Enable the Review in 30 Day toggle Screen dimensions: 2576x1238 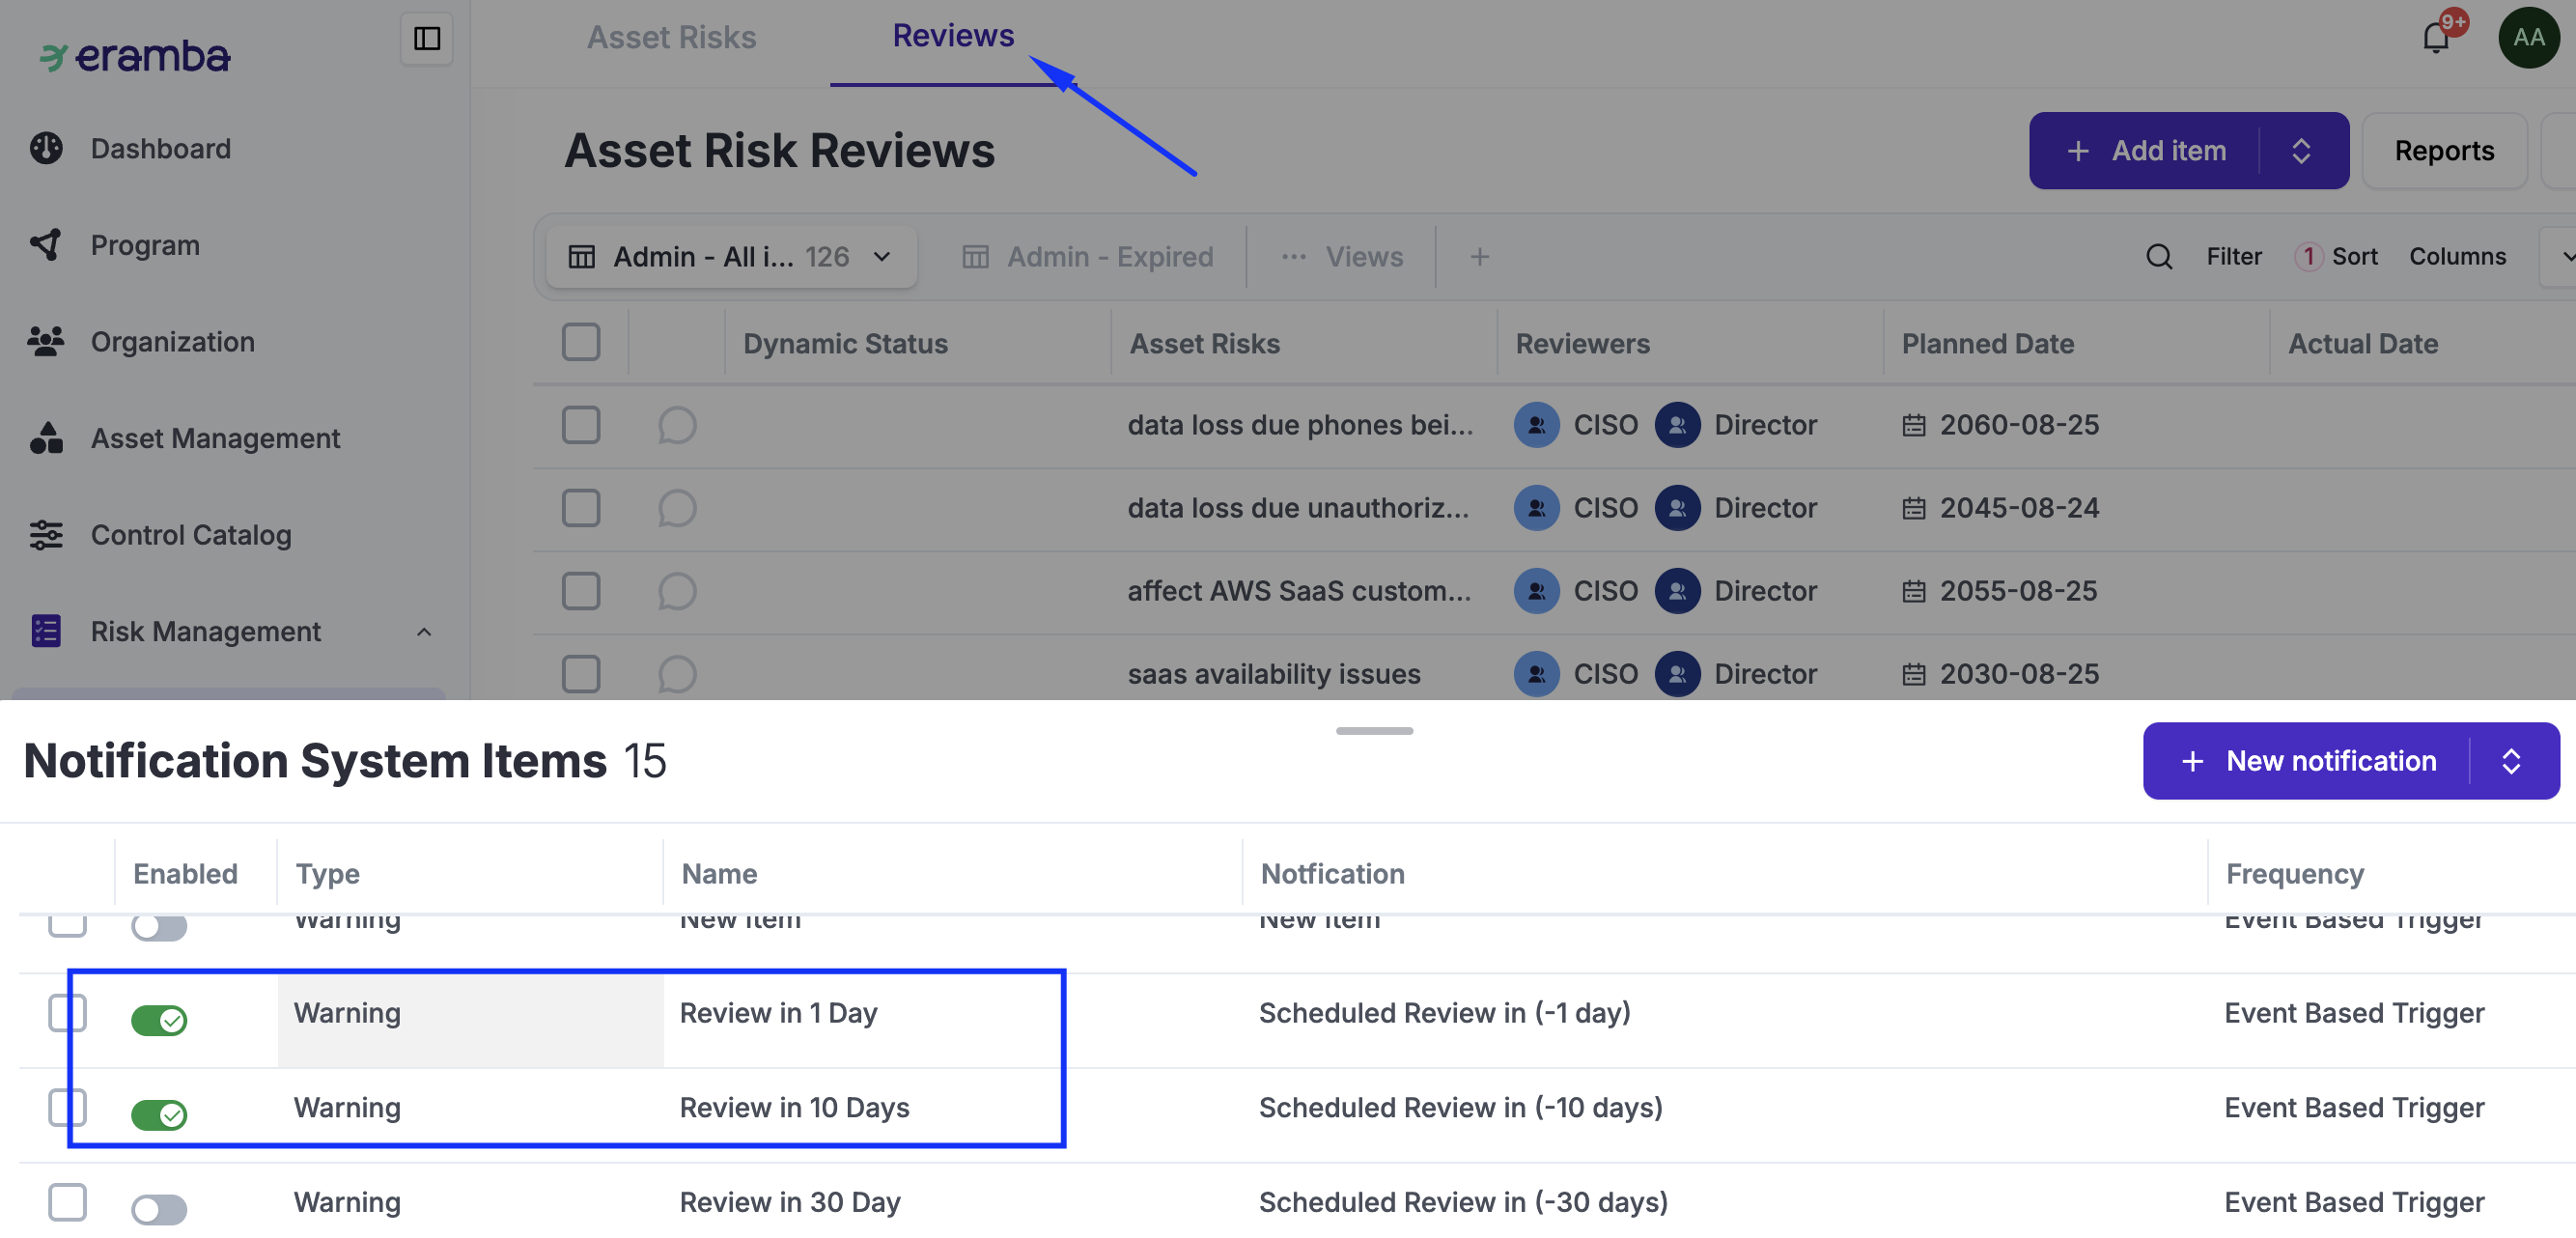(x=159, y=1209)
